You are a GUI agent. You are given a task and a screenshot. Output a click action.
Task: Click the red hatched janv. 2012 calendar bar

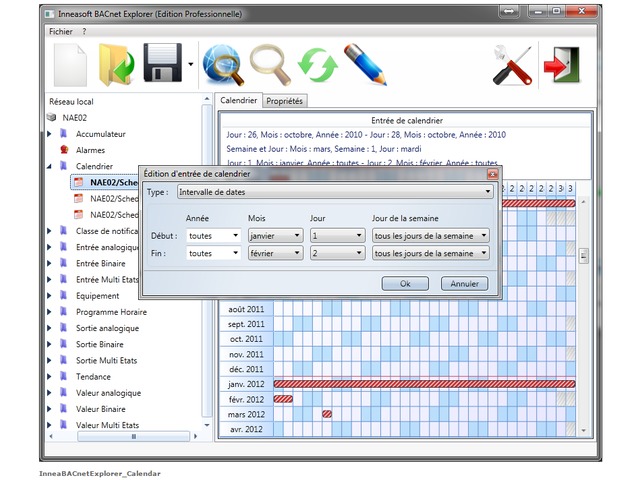click(424, 383)
